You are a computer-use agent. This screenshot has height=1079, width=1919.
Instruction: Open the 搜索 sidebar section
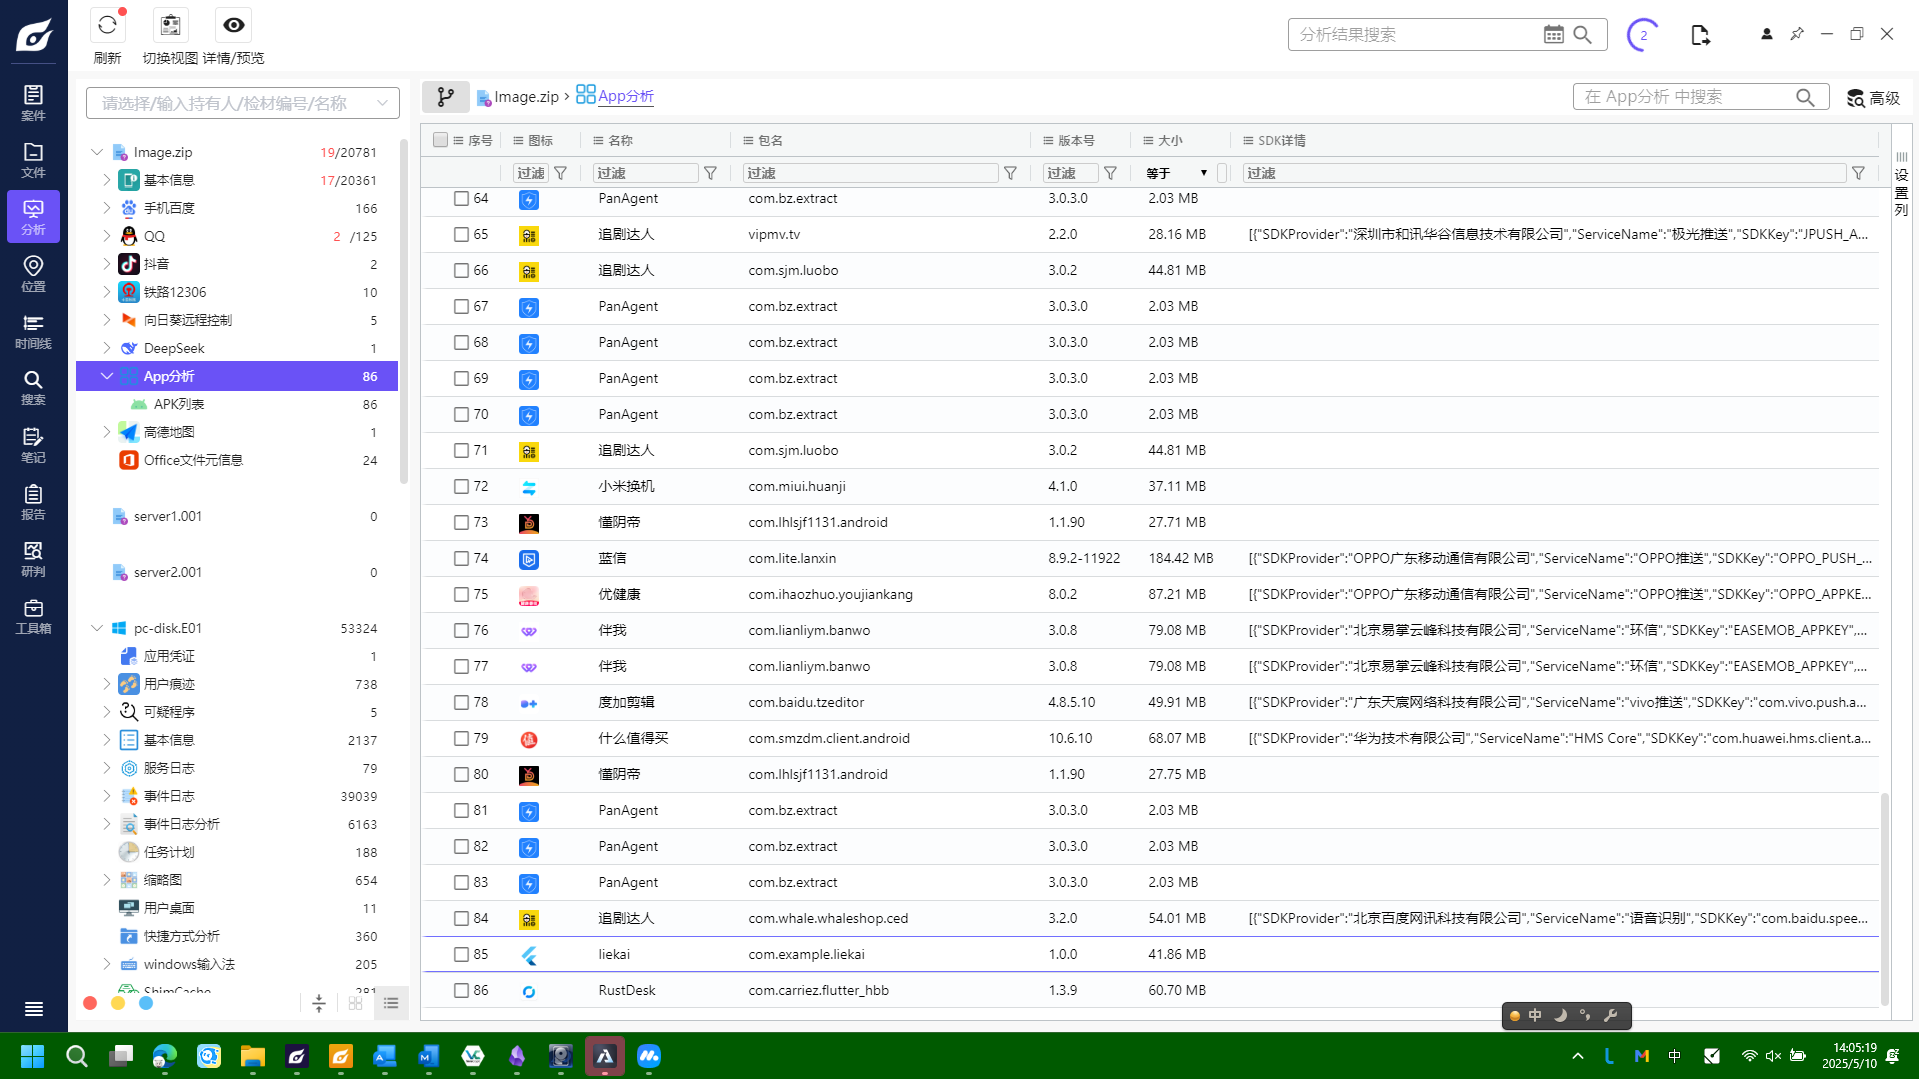click(33, 387)
